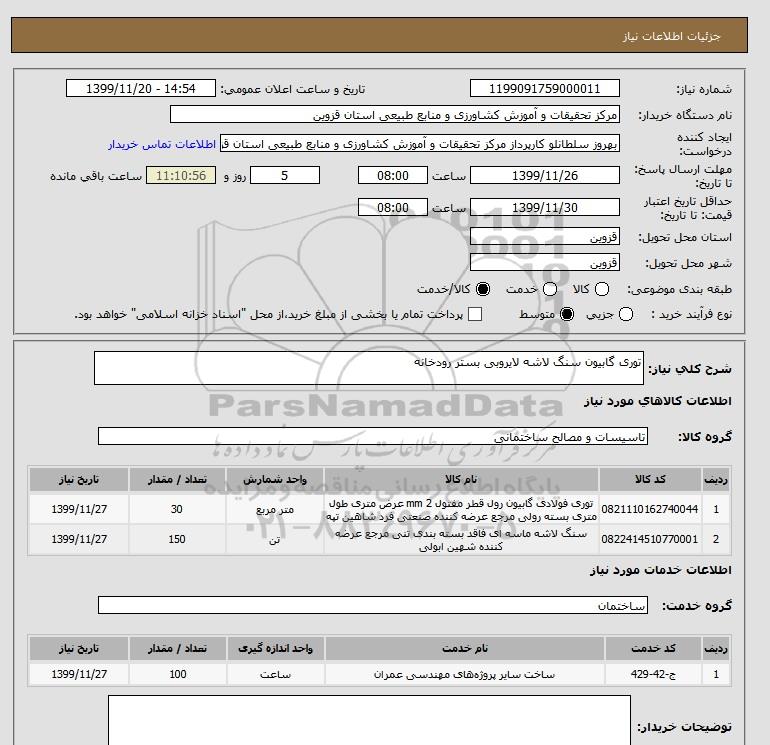Select the خدمت radio button
The width and height of the screenshot is (770, 745).
(x=550, y=289)
